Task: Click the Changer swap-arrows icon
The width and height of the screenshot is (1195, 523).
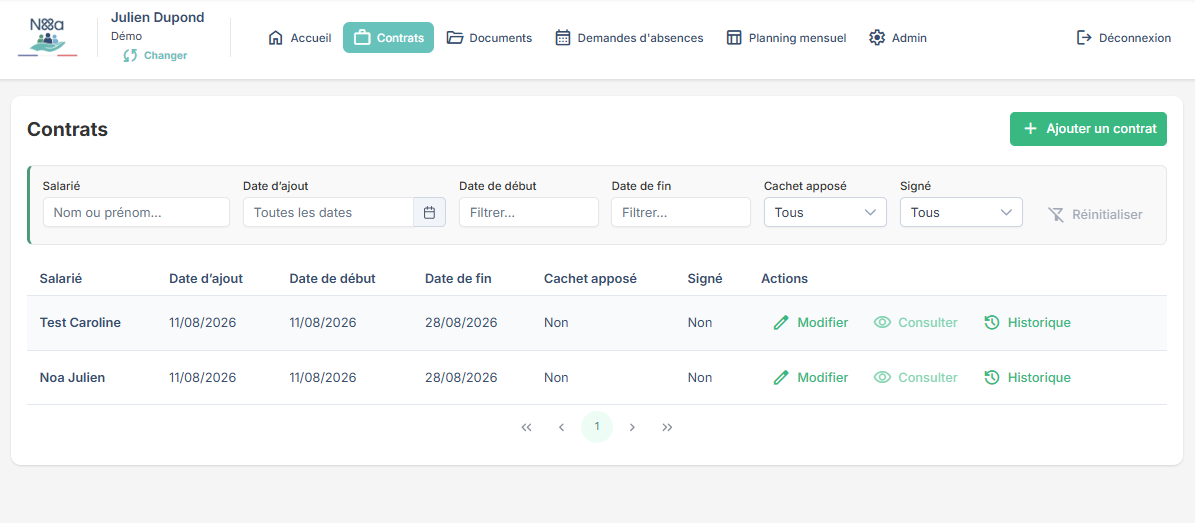Action: [x=130, y=56]
